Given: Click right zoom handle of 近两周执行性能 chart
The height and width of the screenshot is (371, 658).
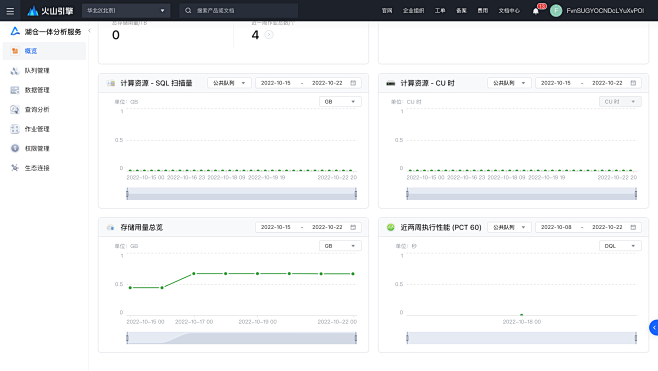Looking at the screenshot, I should click(x=636, y=338).
